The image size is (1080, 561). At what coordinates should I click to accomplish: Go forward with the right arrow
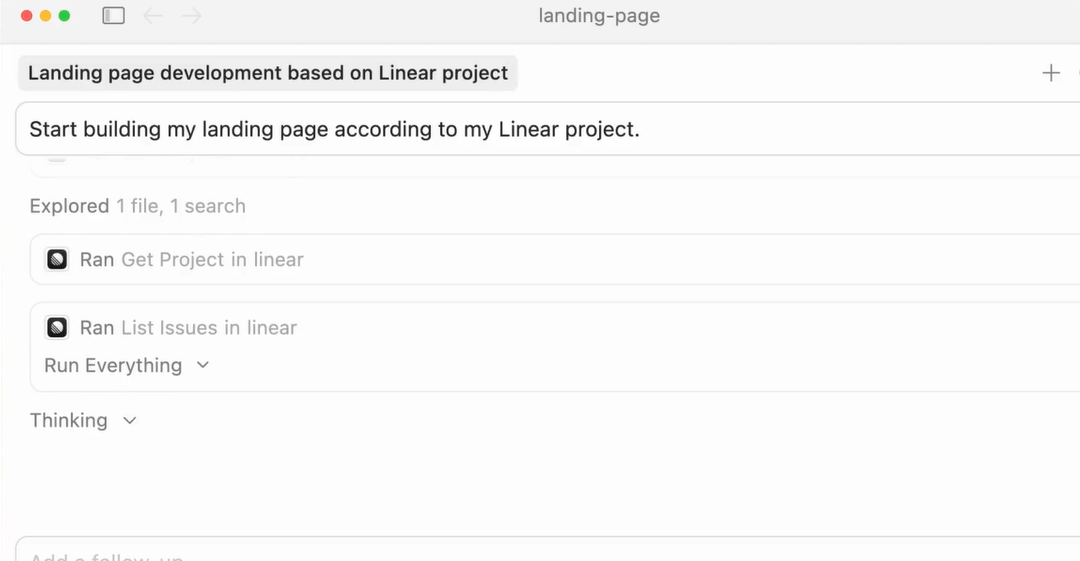[192, 16]
